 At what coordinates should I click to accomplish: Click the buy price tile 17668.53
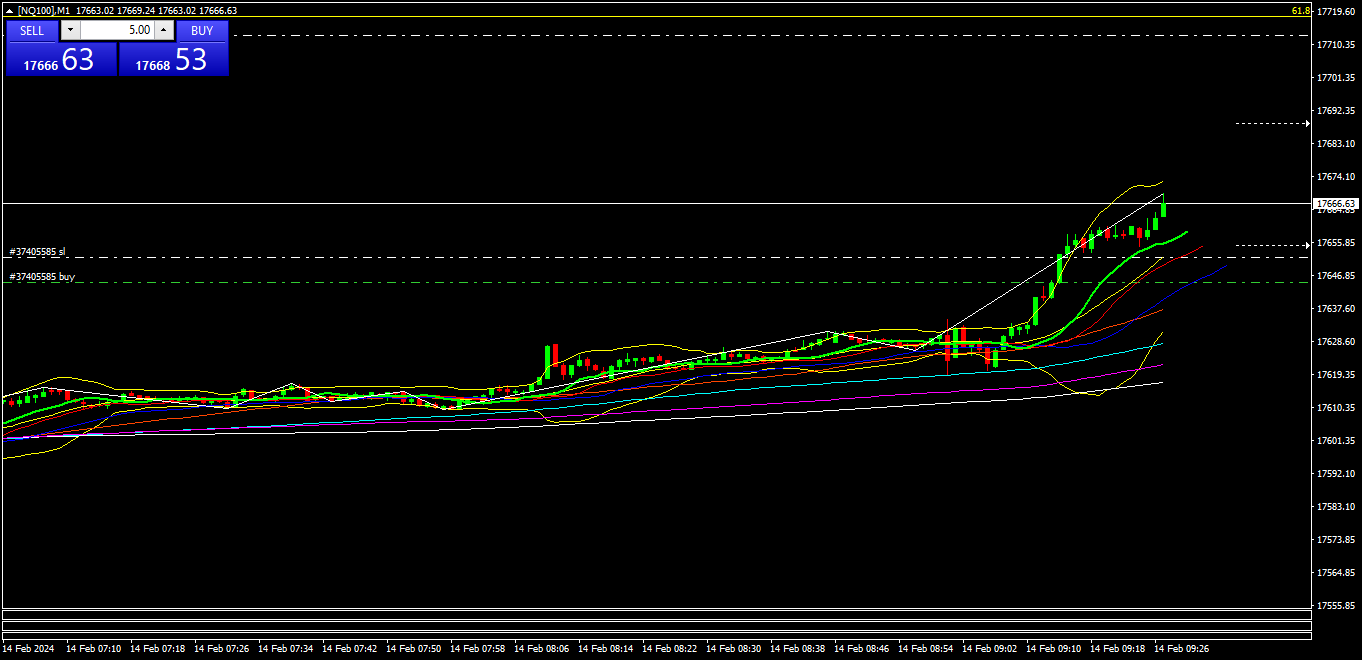pyautogui.click(x=174, y=60)
